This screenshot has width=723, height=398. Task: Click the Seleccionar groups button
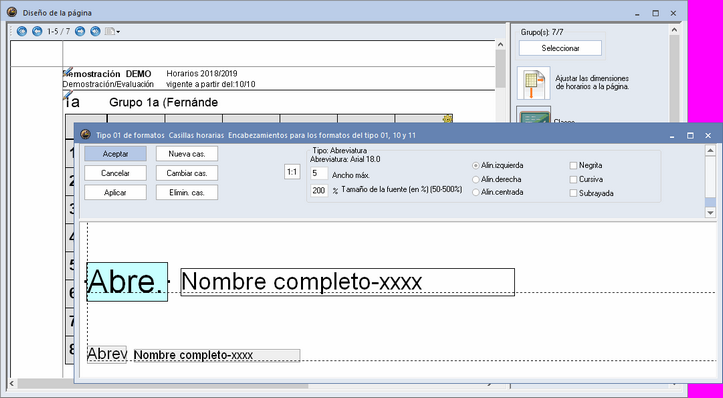[560, 48]
